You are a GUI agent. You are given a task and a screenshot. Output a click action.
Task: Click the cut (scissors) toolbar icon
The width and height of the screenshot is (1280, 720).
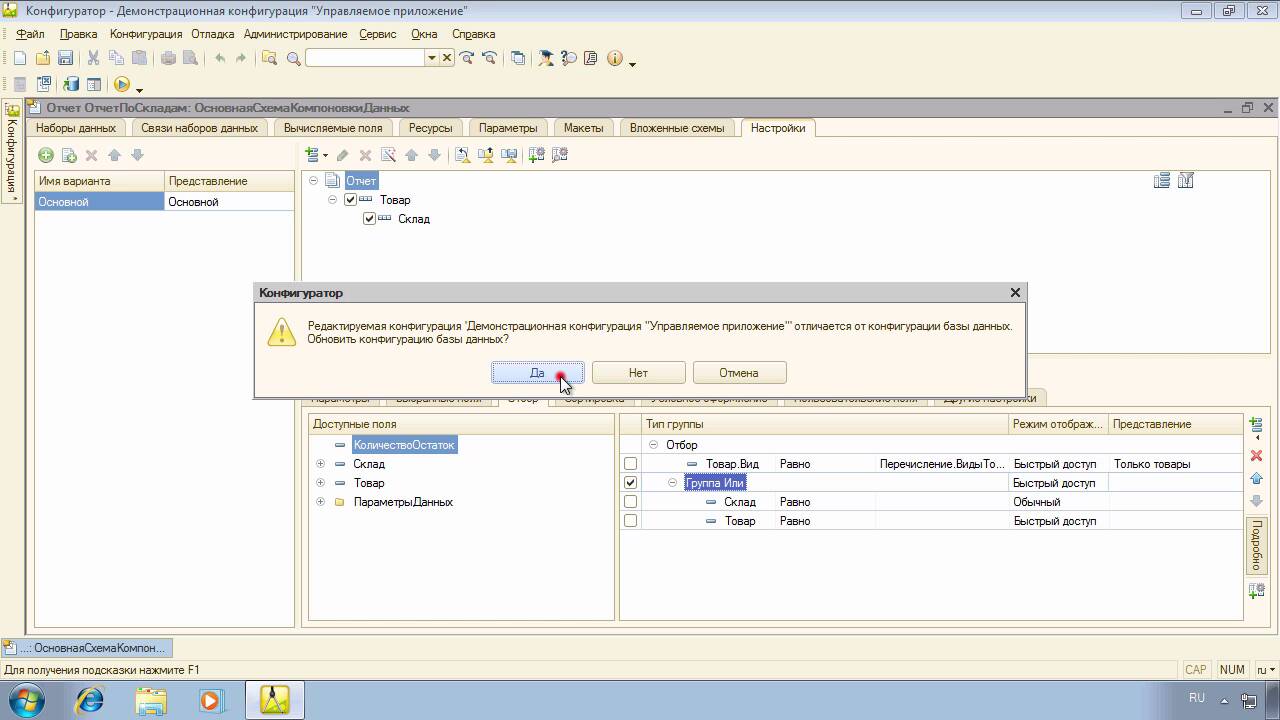93,58
